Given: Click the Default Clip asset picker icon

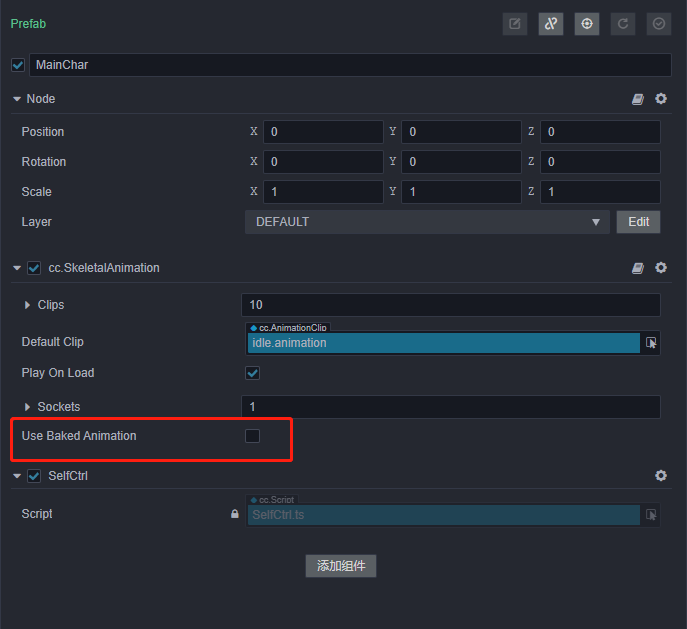Looking at the screenshot, I should (x=651, y=343).
